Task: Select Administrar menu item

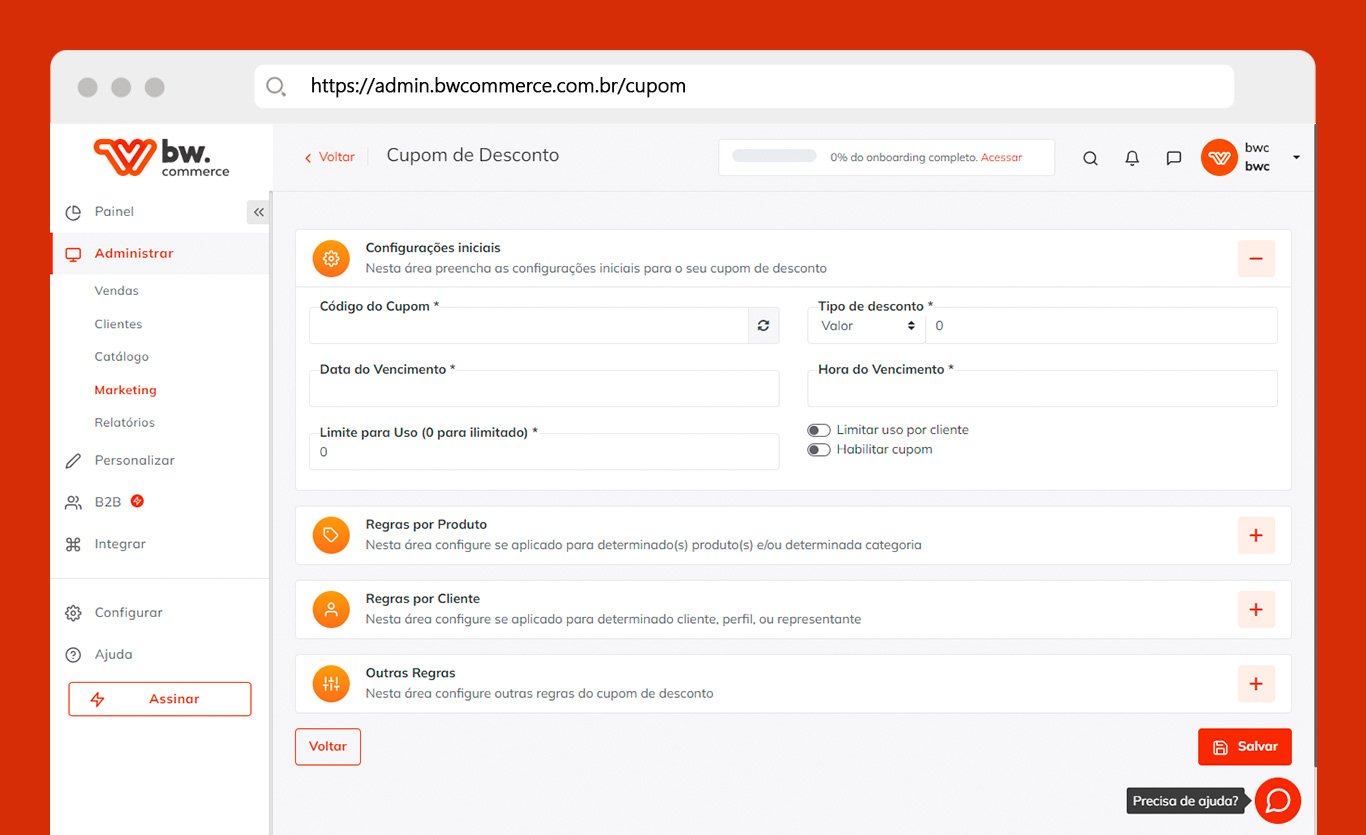Action: click(x=160, y=254)
